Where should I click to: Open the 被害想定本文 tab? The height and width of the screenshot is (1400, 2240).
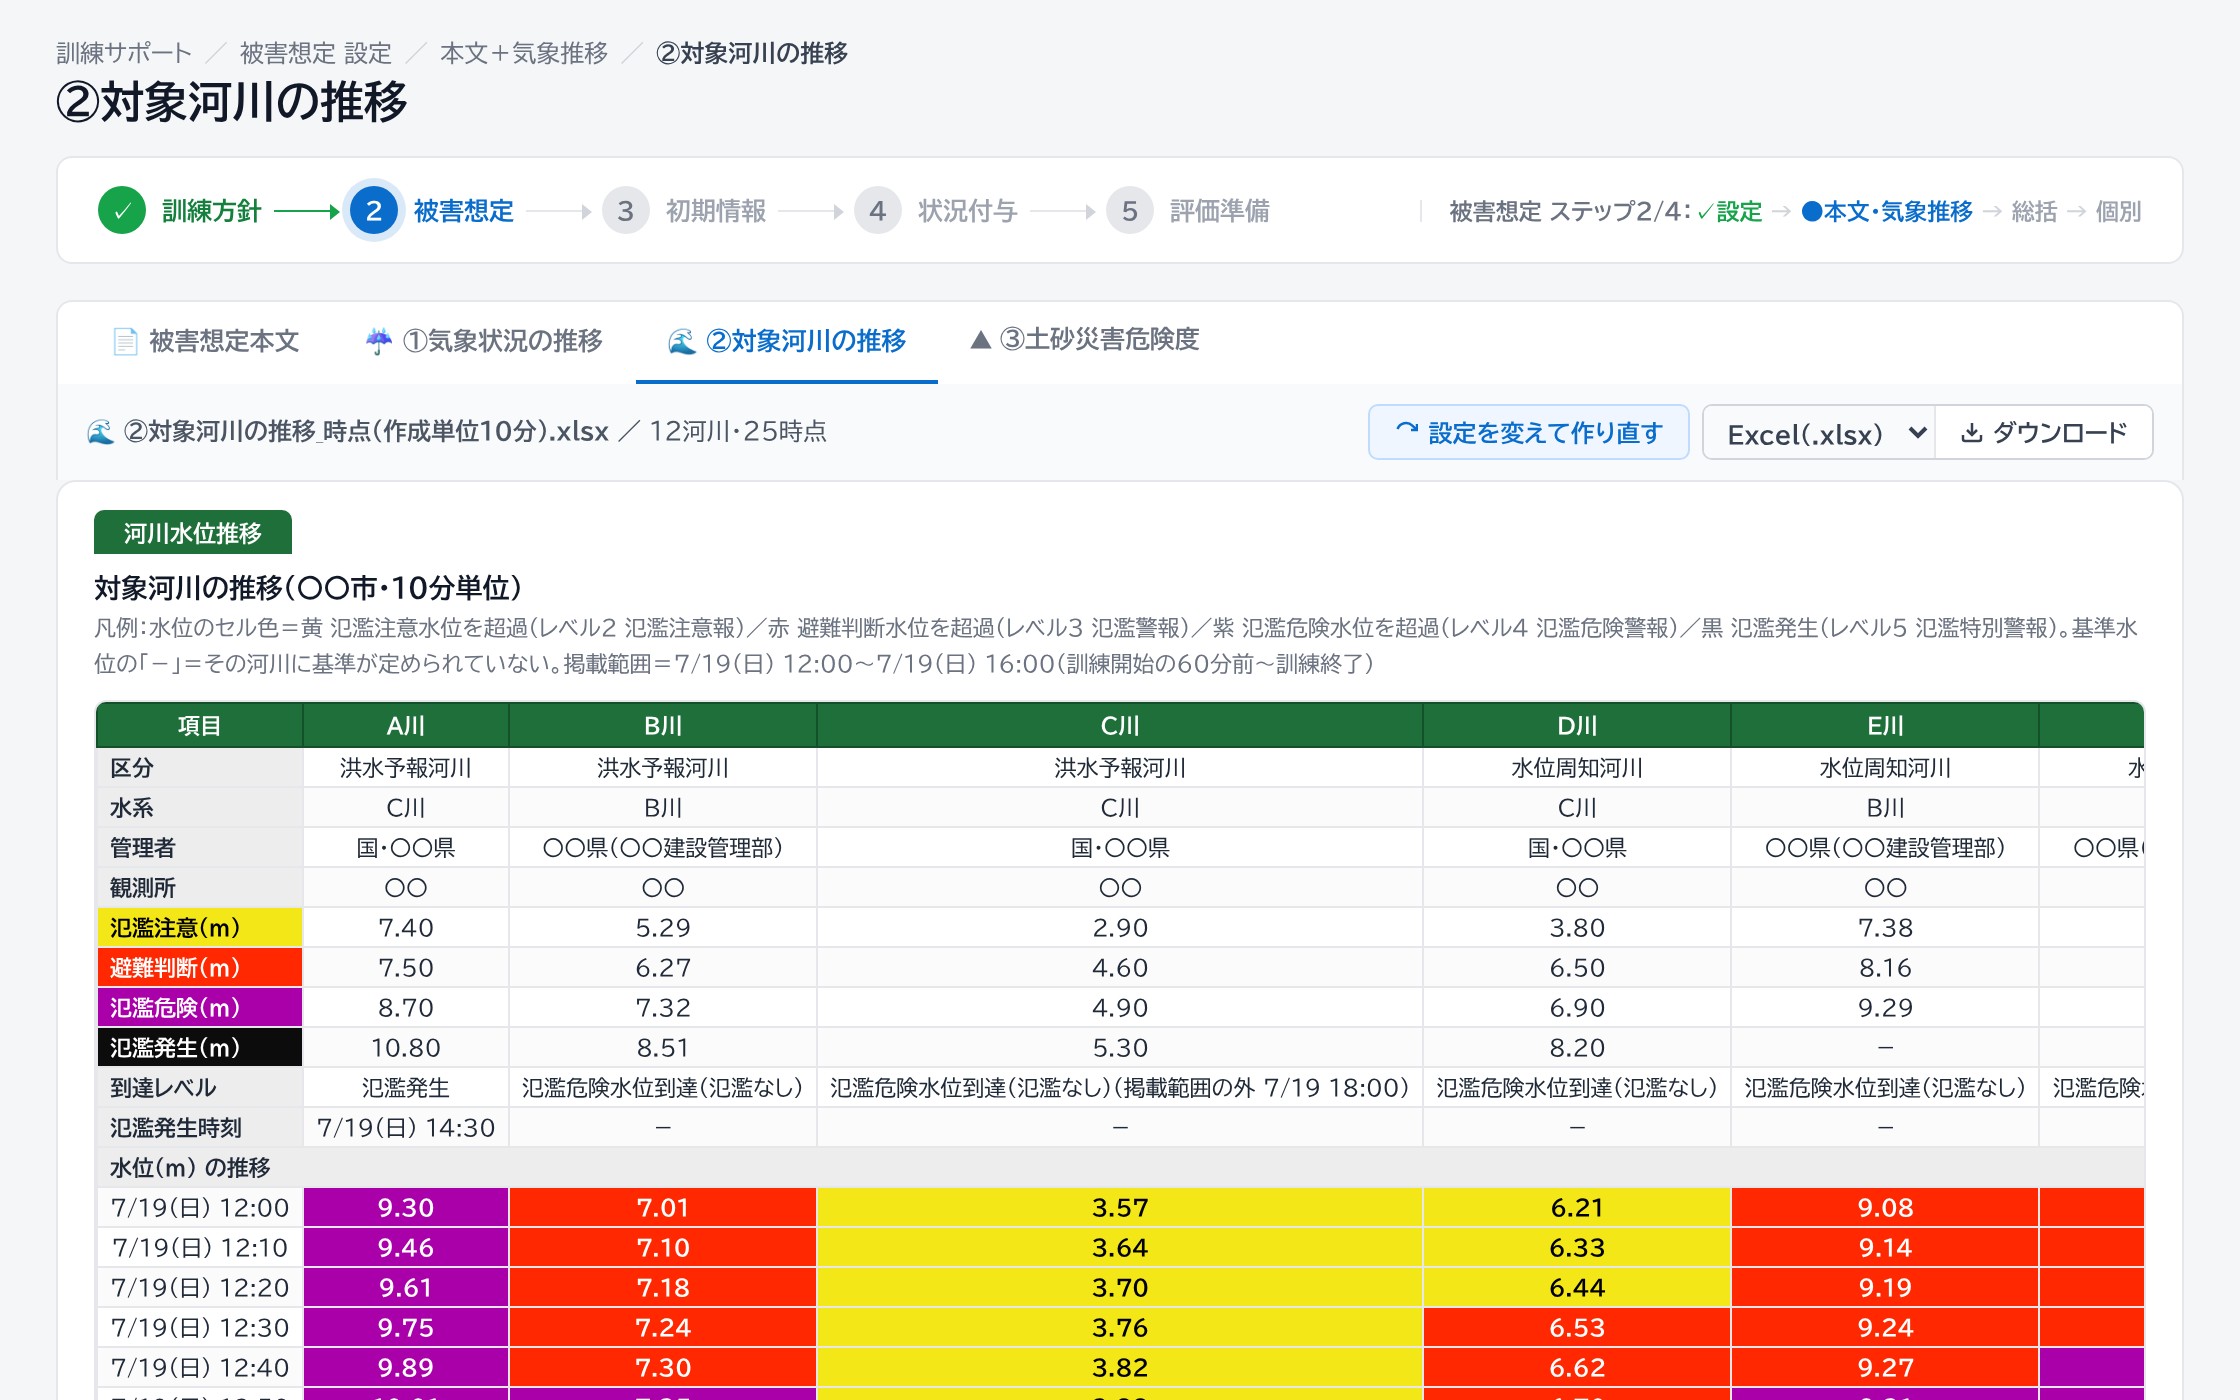[206, 342]
